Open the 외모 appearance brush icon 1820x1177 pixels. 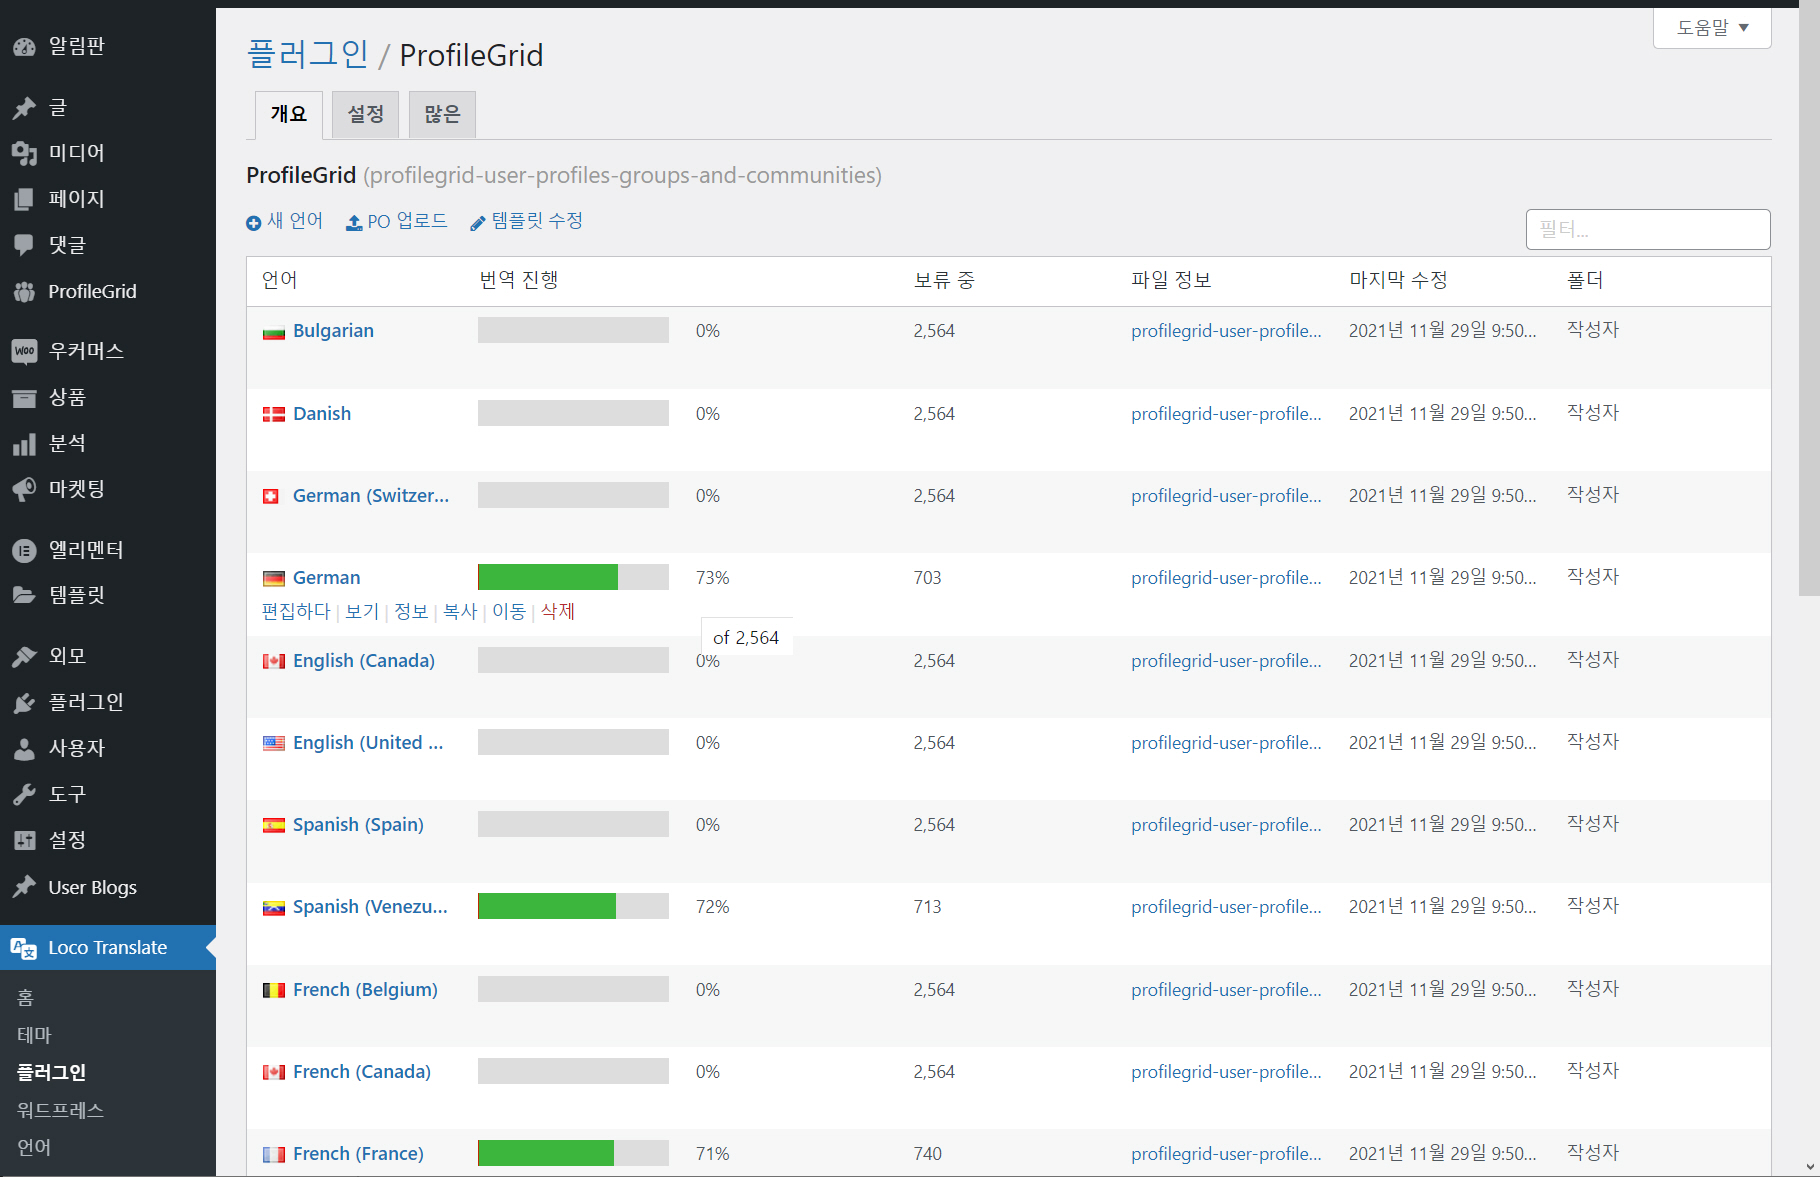point(24,656)
